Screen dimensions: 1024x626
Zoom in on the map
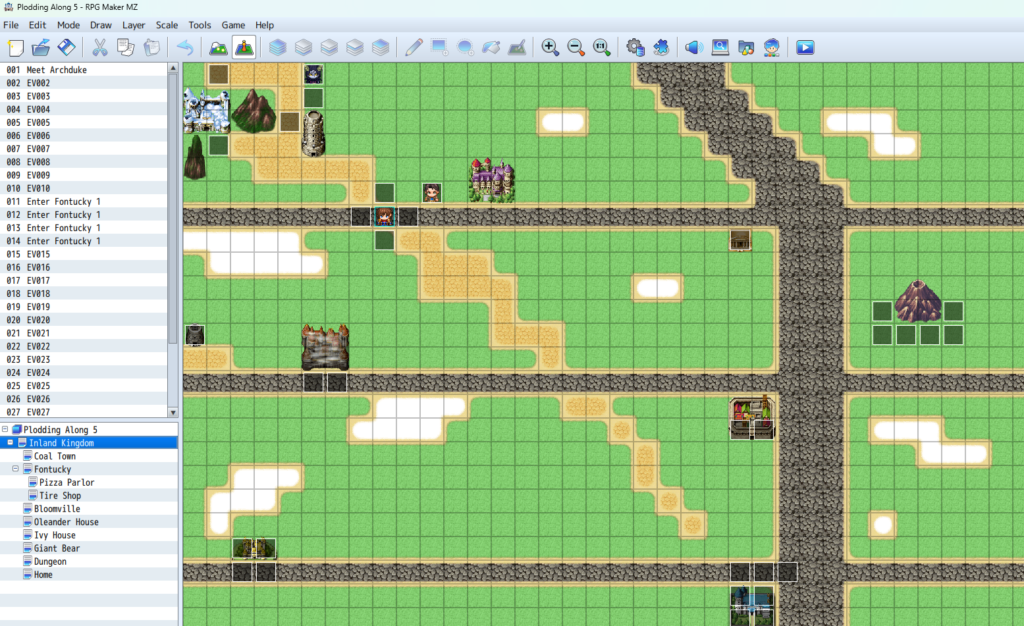click(x=550, y=48)
